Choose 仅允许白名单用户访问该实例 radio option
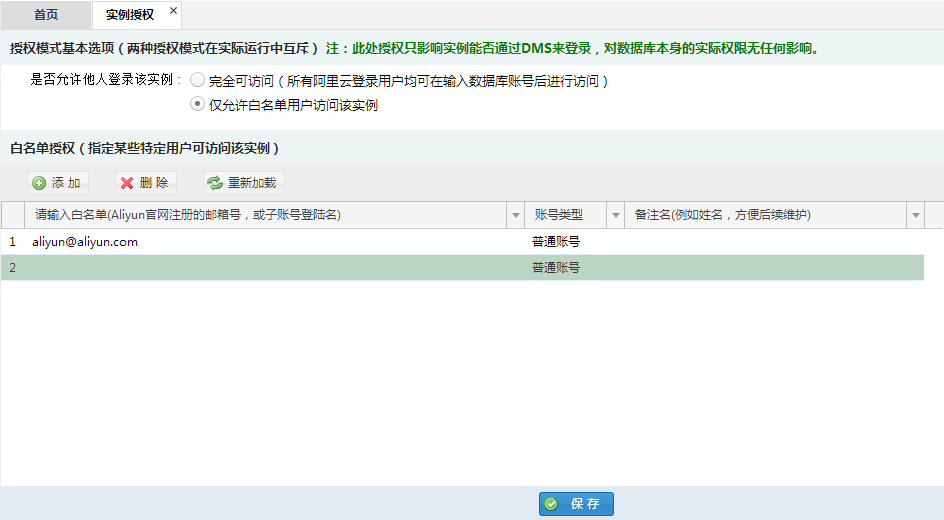Screen dimensions: 944x520 (197, 104)
